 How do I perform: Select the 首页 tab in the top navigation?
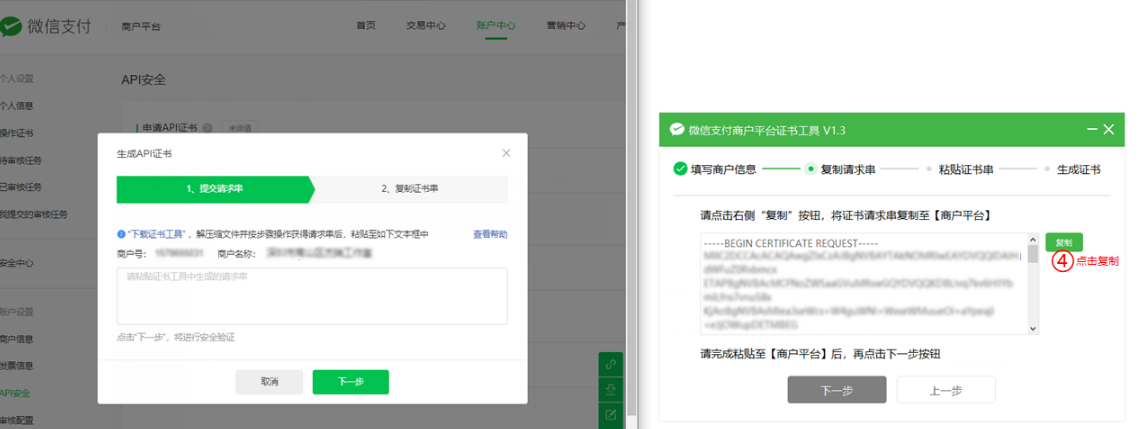[366, 26]
